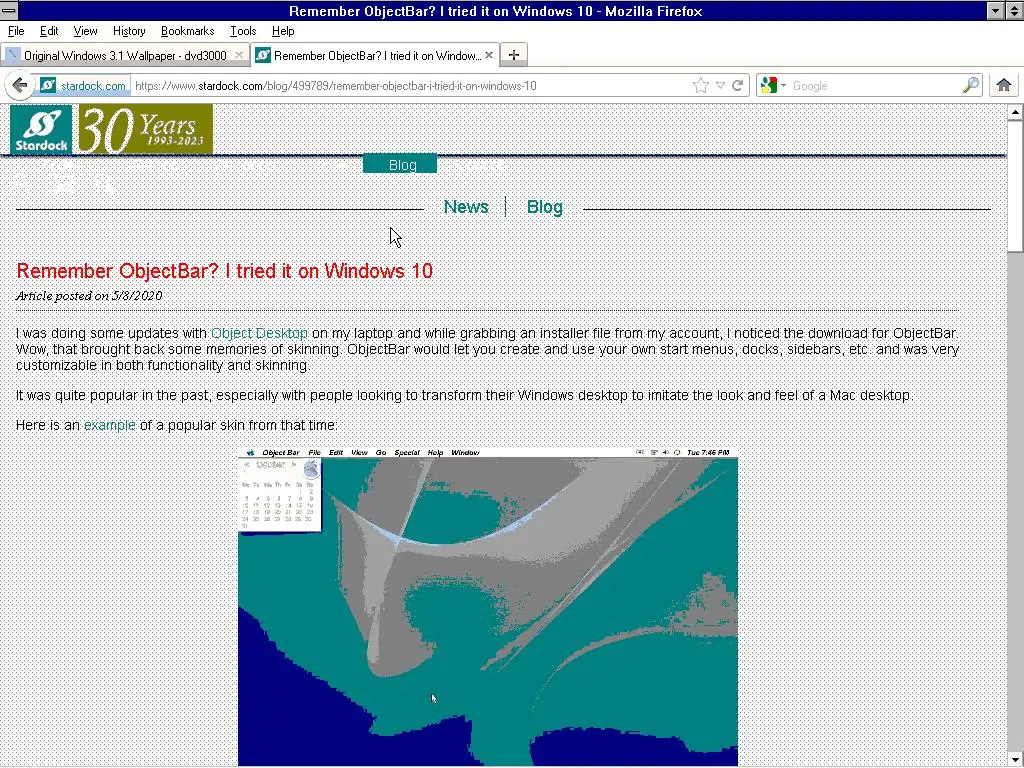This screenshot has height=768, width=1024.
Task: Focus the Google search box
Action: [874, 86]
